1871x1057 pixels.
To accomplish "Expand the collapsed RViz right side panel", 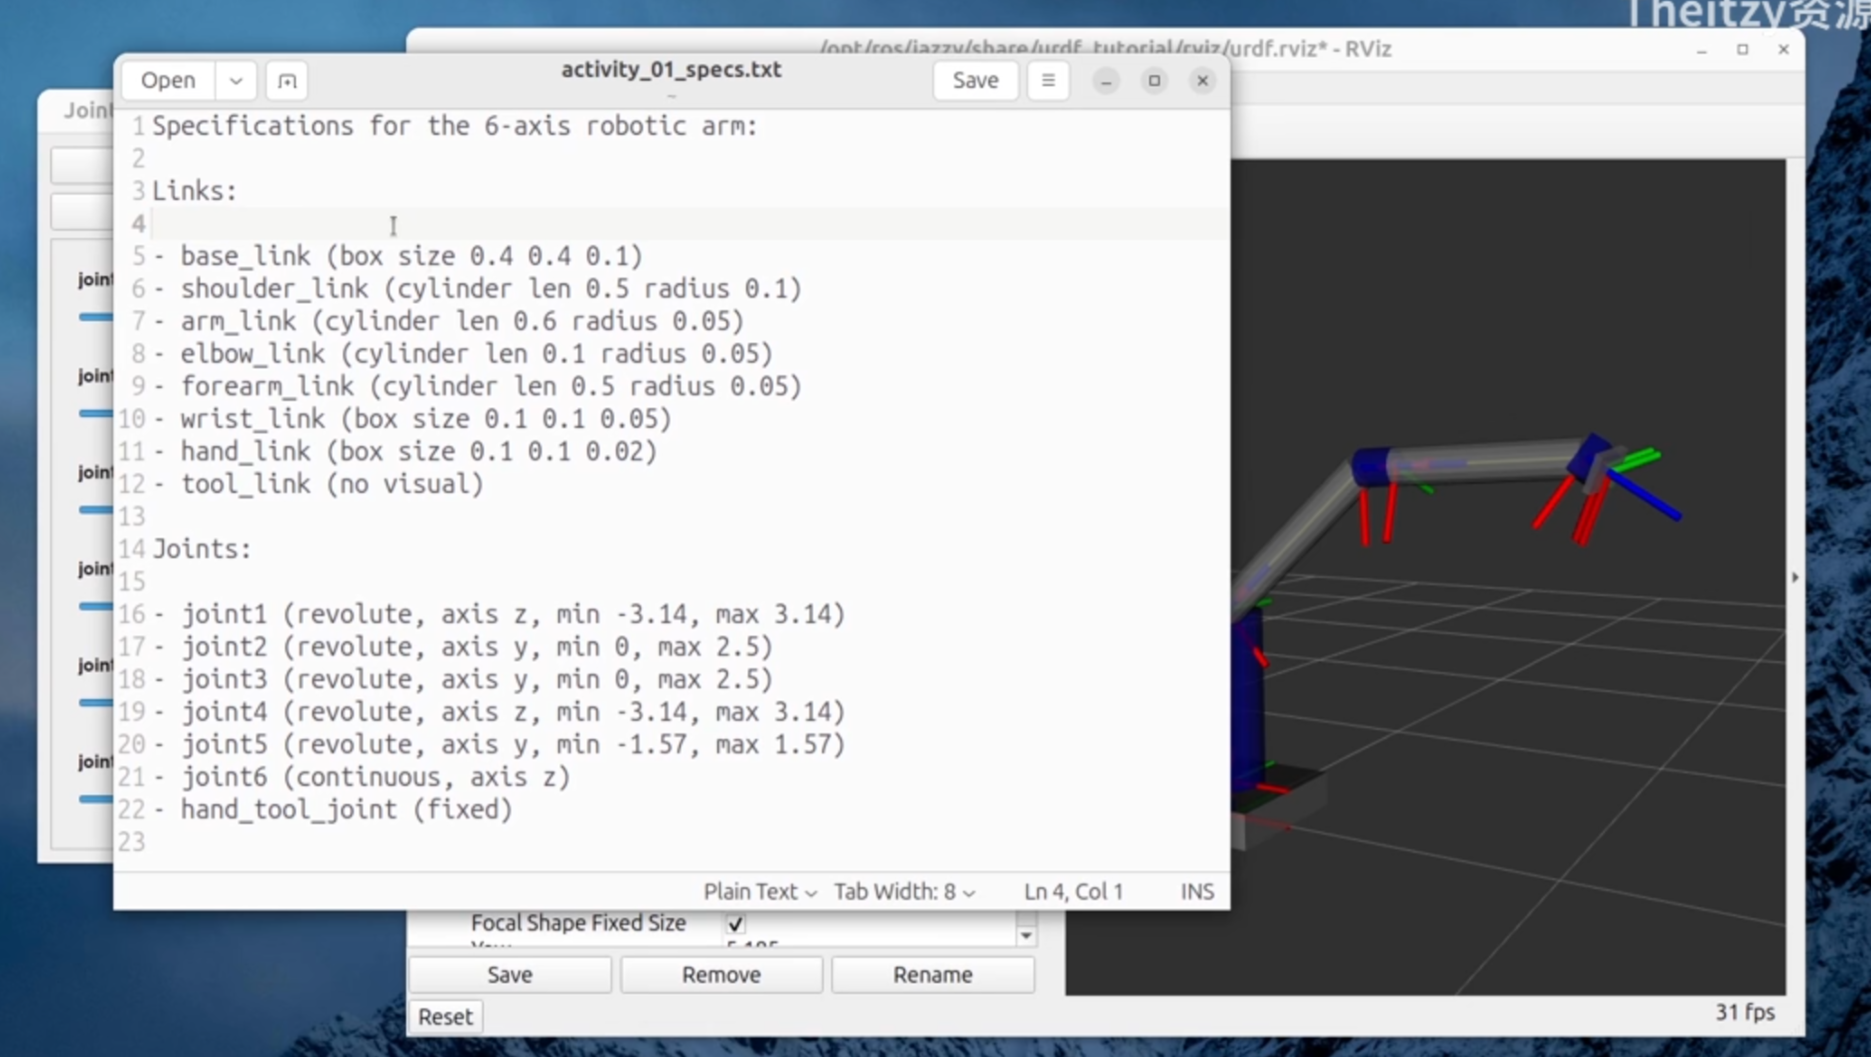I will click(x=1795, y=576).
